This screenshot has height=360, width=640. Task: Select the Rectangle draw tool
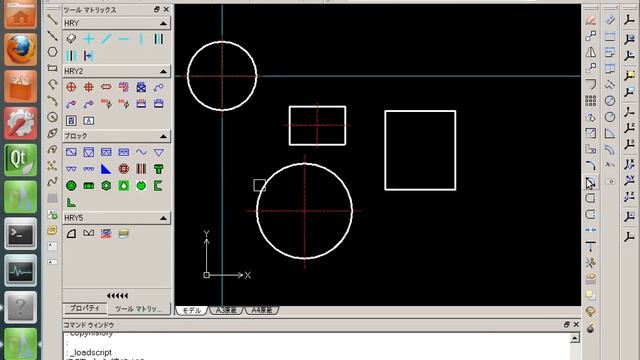(52, 68)
